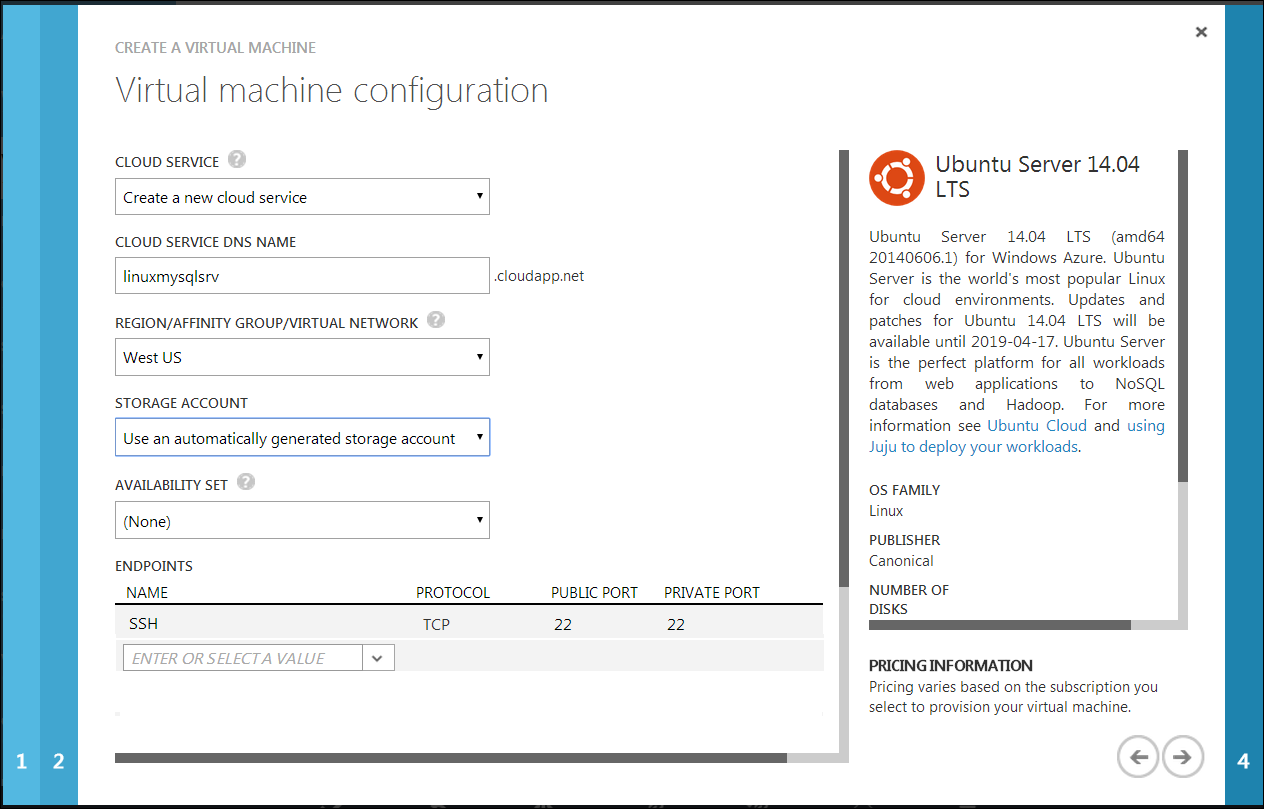Image resolution: width=1264 pixels, height=809 pixels.
Task: Go back with the previous arrow
Action: click(x=1138, y=757)
